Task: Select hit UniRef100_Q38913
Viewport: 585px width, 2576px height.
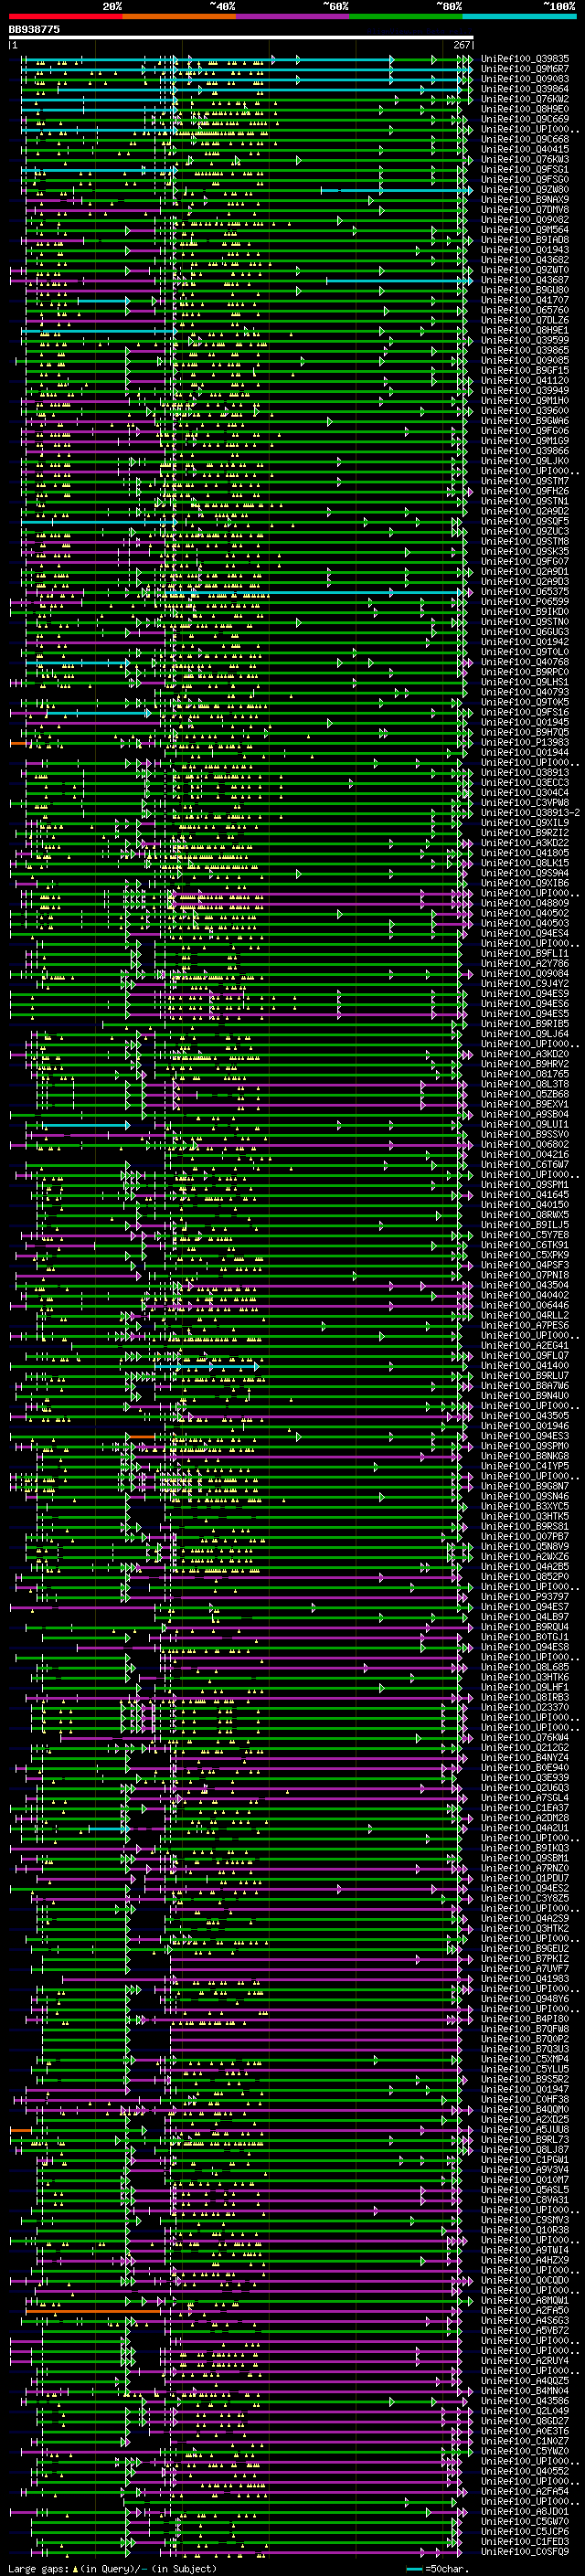Action: (x=525, y=772)
